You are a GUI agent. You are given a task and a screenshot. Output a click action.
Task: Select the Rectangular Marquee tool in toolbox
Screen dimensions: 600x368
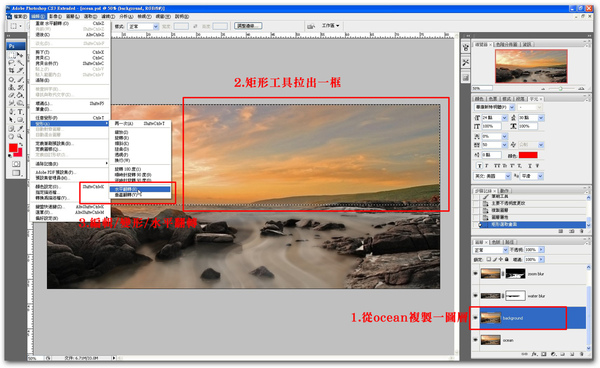click(x=12, y=55)
